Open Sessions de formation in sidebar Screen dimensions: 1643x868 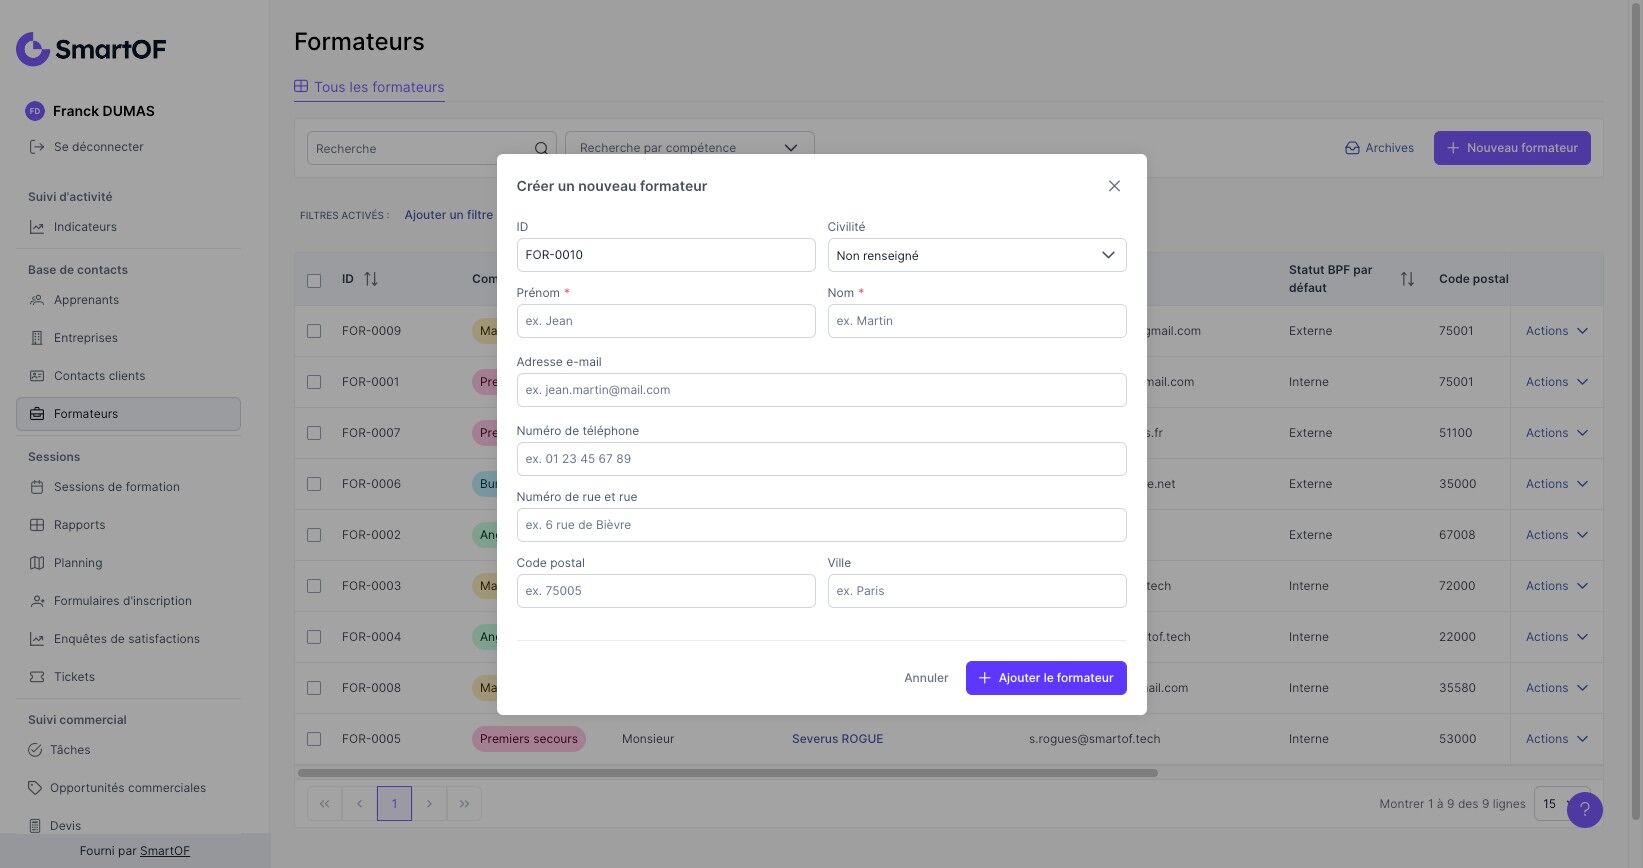click(x=116, y=487)
